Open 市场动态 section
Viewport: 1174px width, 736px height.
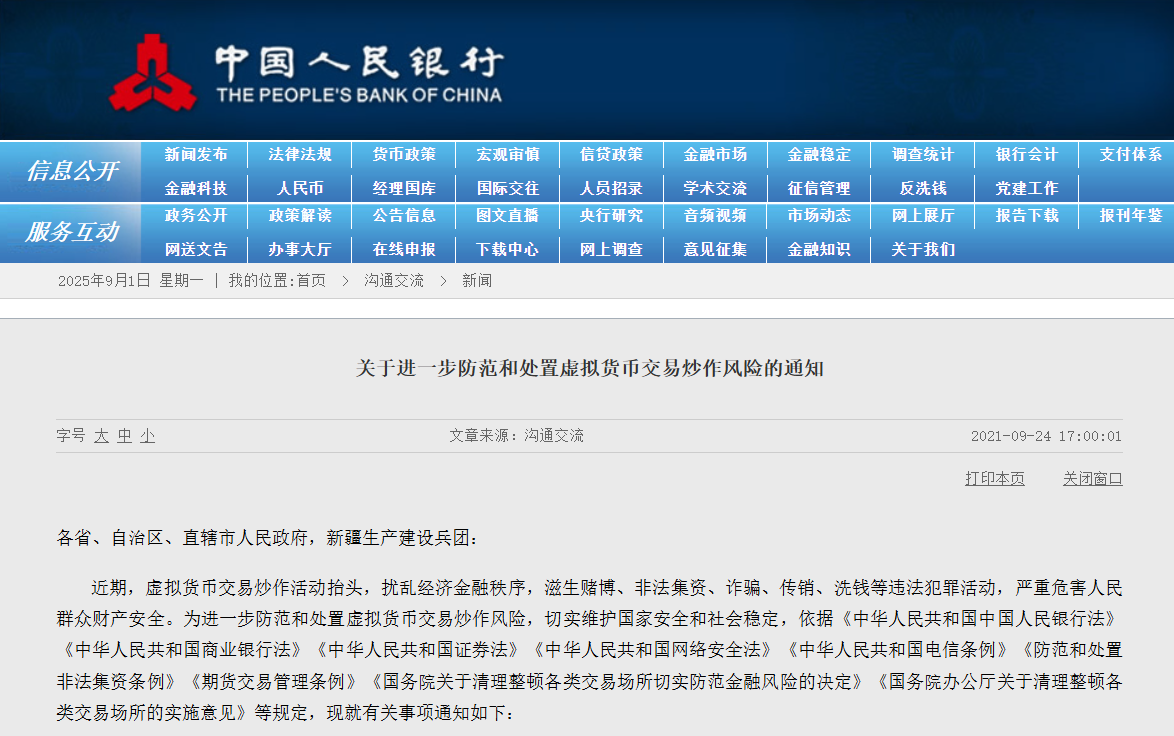coord(819,216)
